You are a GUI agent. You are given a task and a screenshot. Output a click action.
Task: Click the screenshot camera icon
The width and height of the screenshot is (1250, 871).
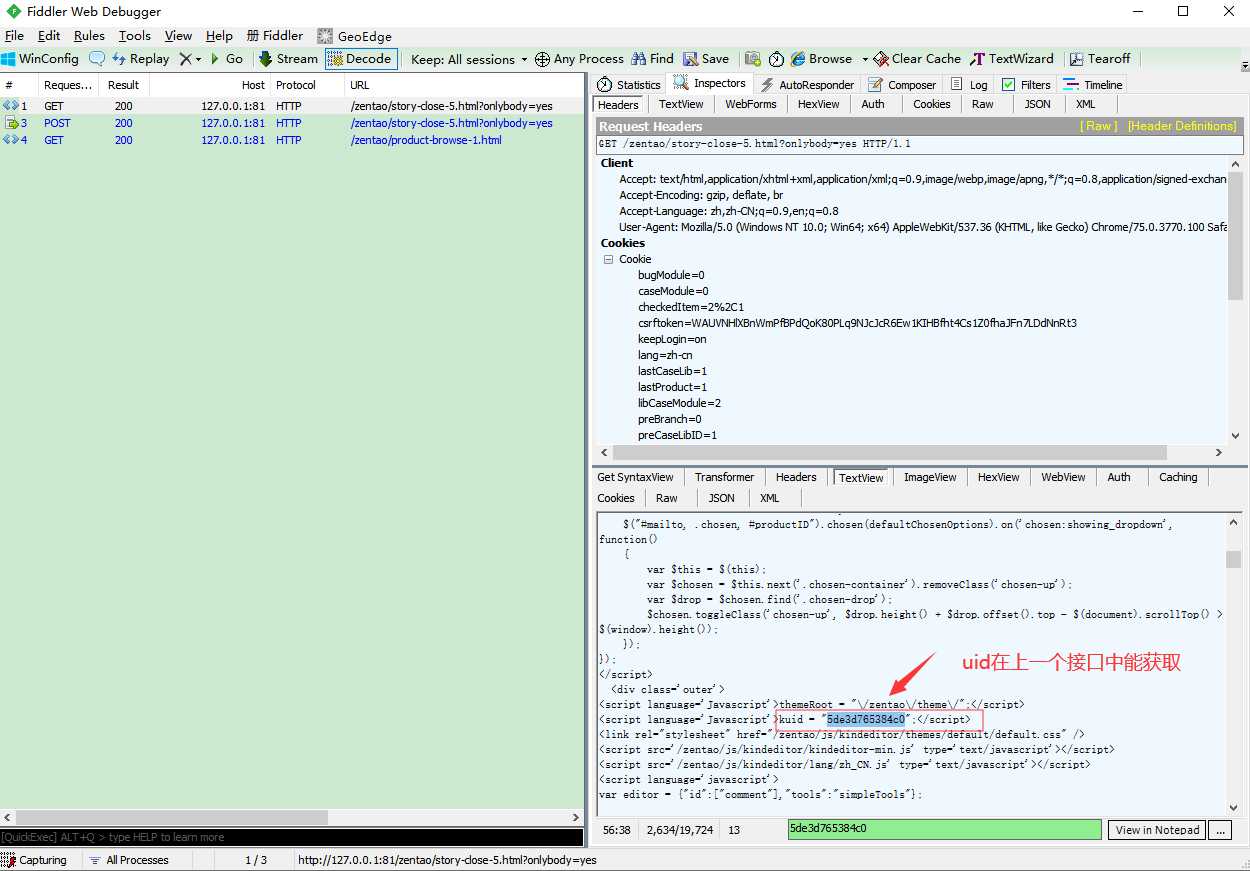753,59
